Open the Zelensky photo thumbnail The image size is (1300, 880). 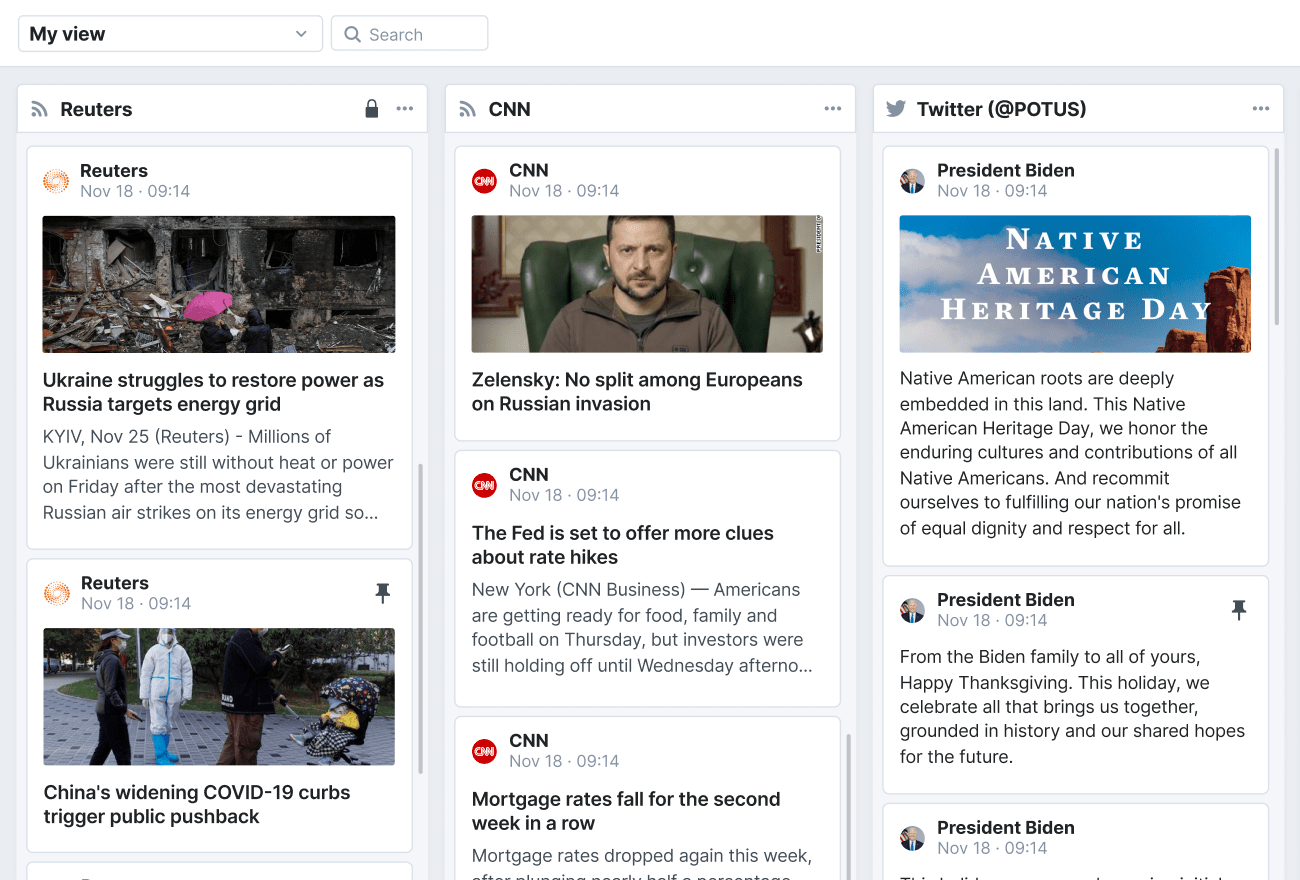tap(647, 284)
